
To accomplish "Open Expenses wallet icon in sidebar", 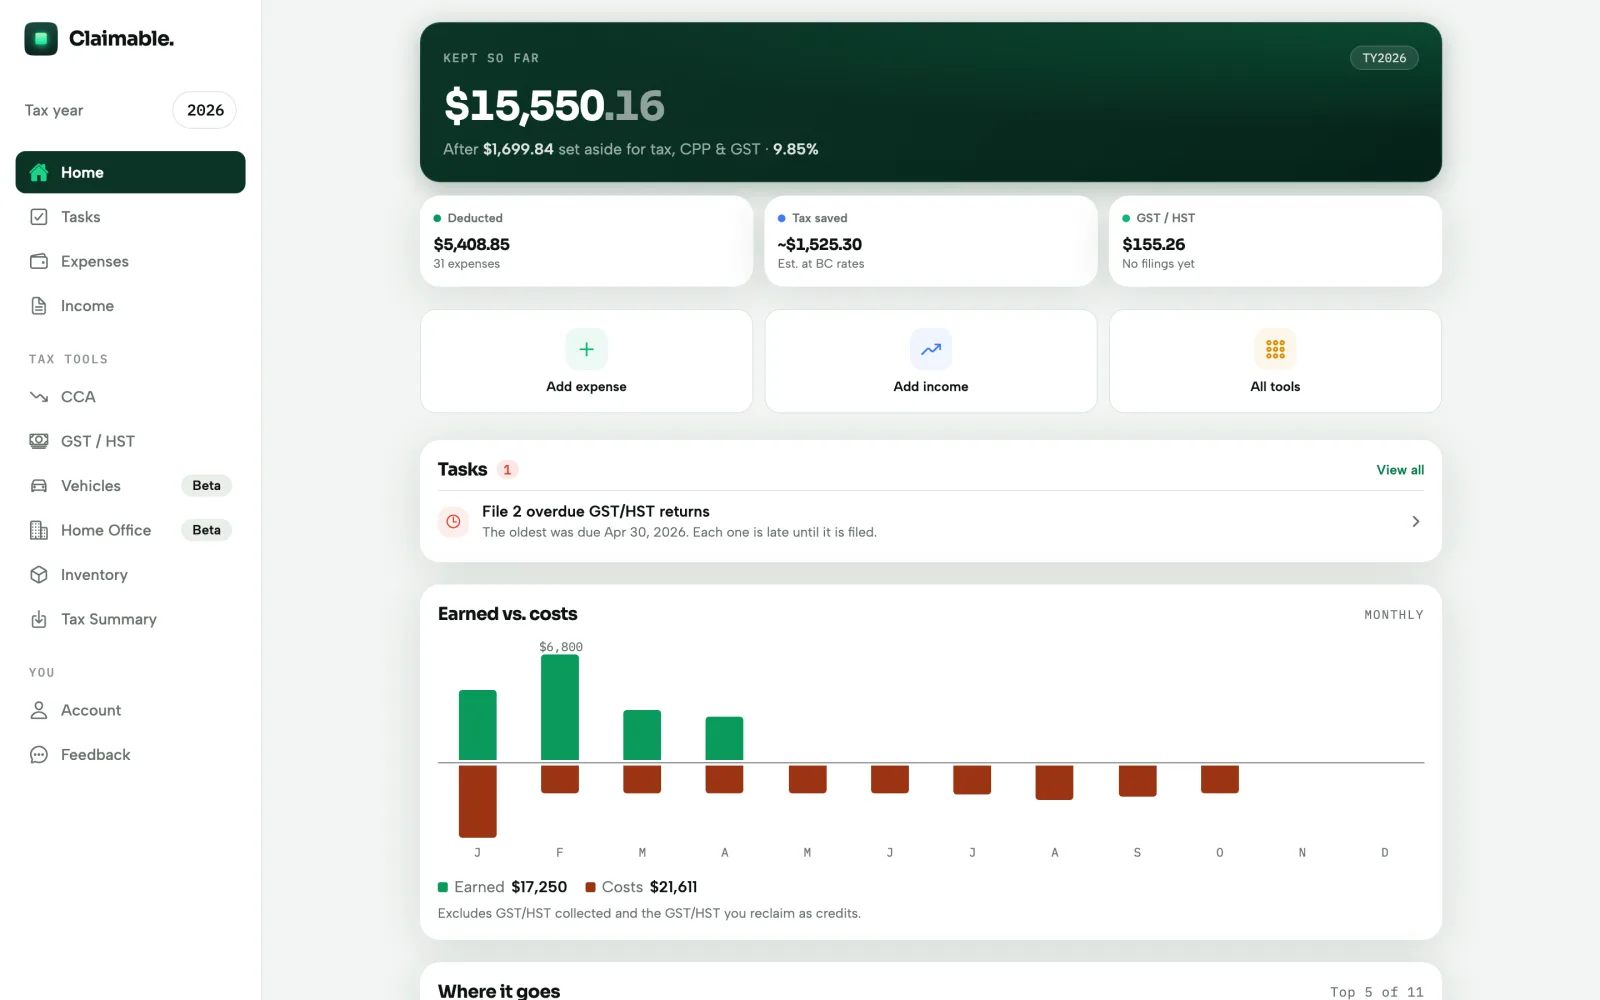I will click(39, 261).
